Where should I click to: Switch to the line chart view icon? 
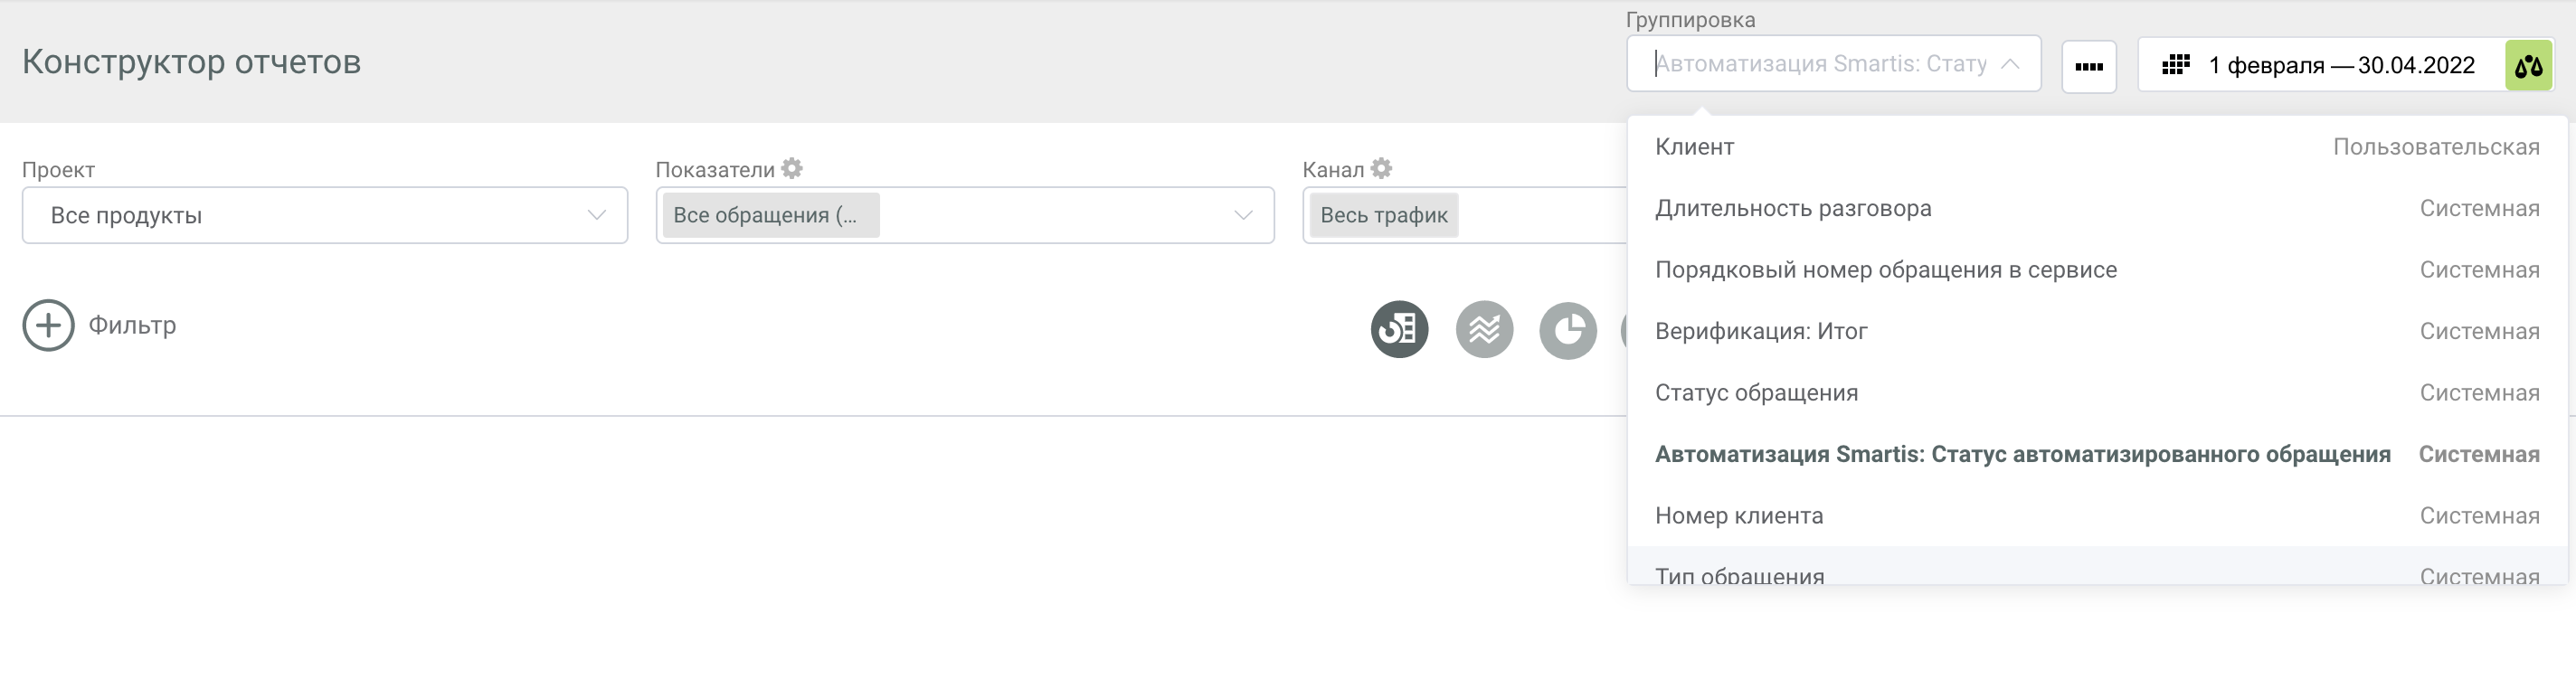point(1484,329)
